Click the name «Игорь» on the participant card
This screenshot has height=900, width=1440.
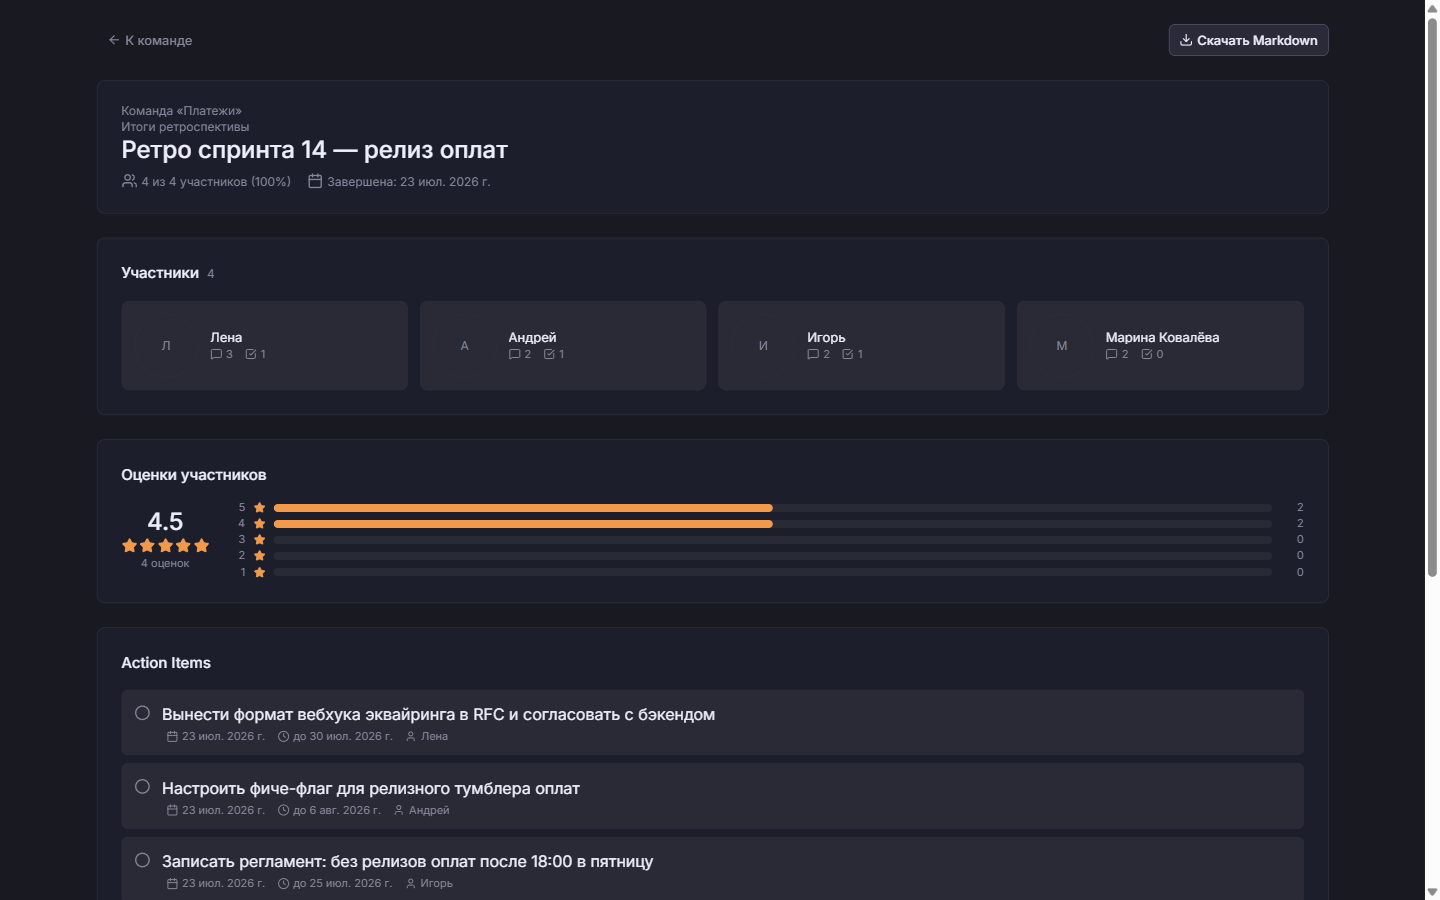pos(826,338)
